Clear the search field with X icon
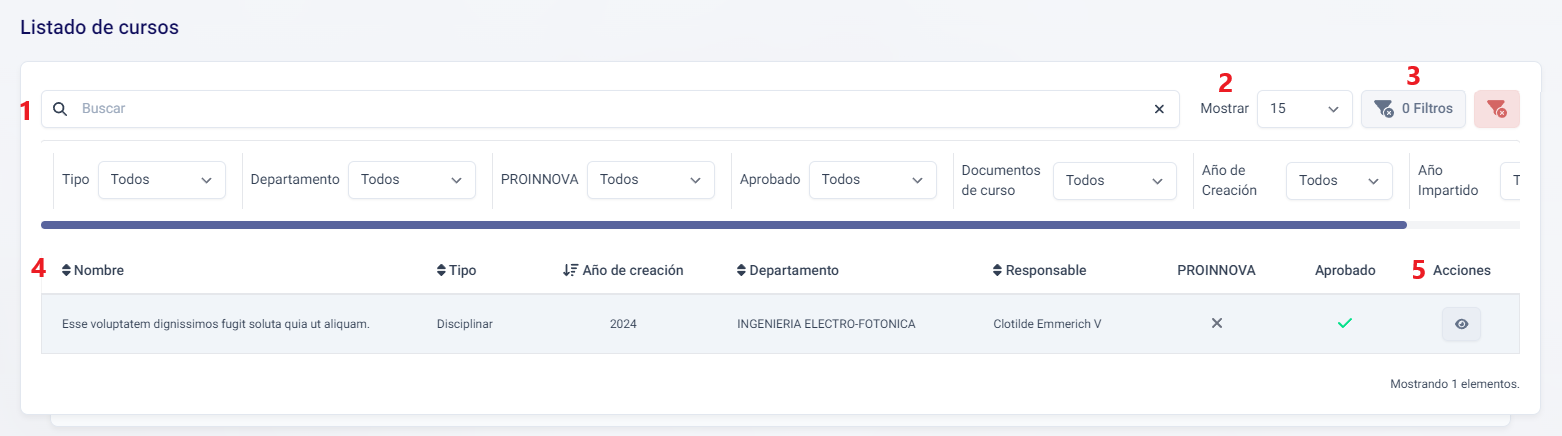Image resolution: width=1562 pixels, height=436 pixels. (x=1159, y=109)
